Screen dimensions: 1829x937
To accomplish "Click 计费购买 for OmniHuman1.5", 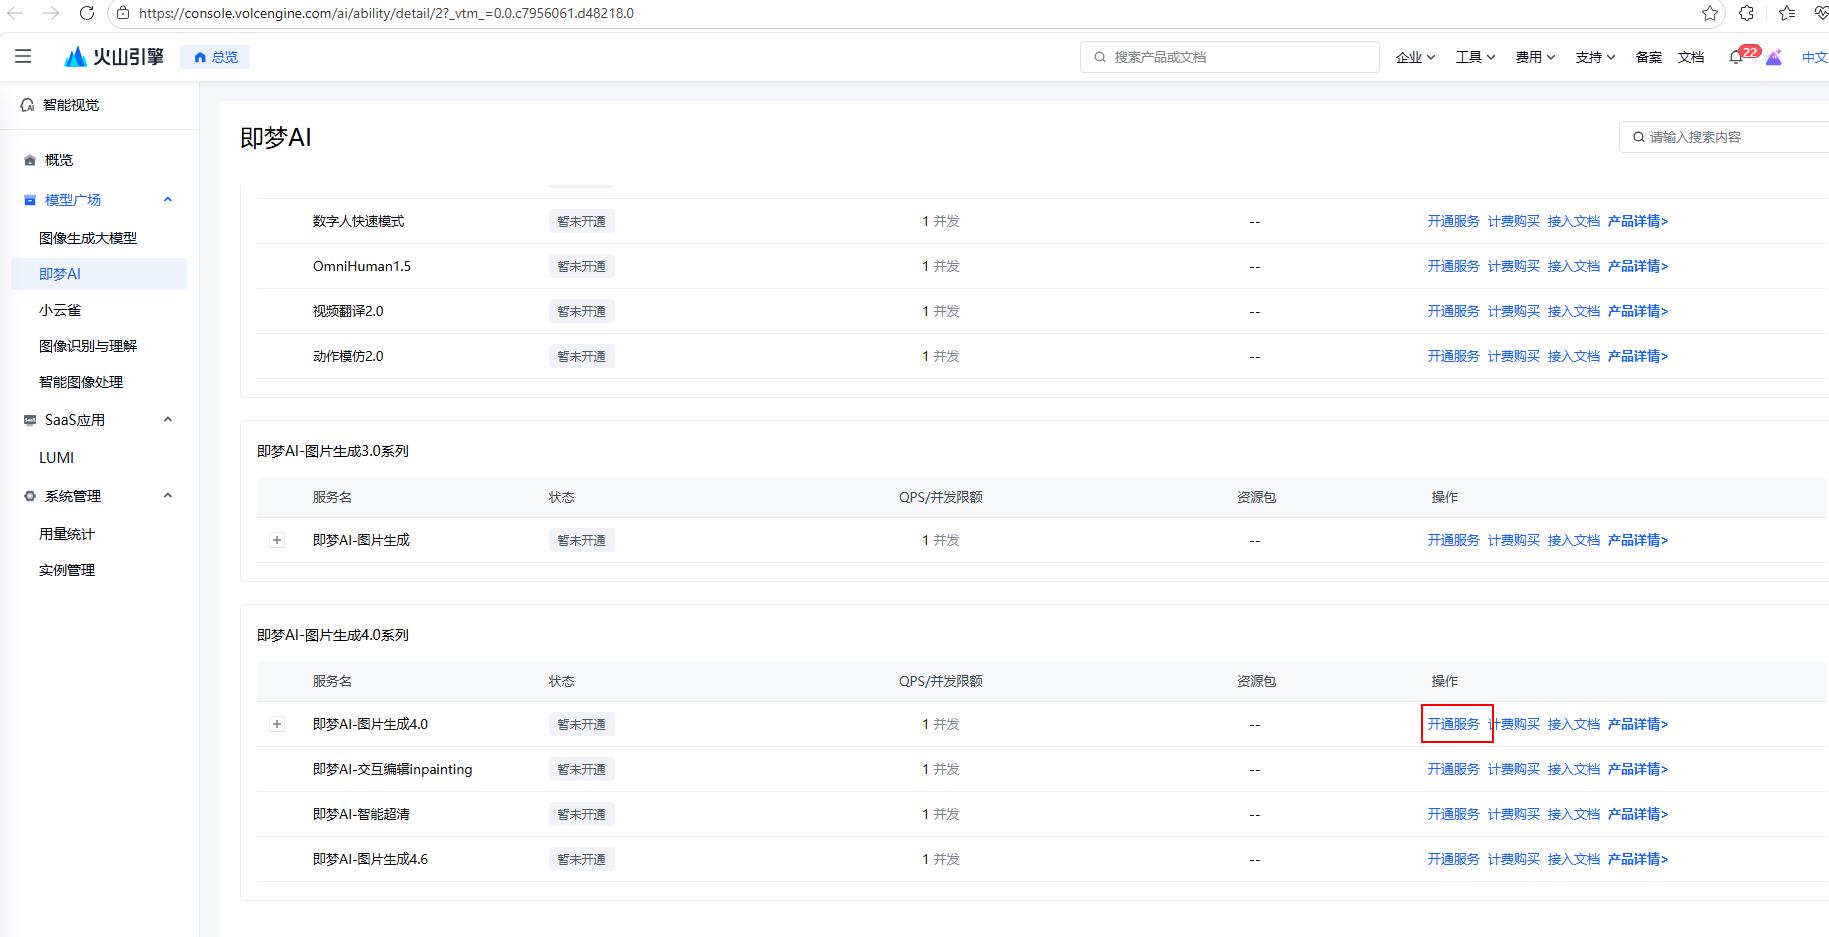I will [x=1513, y=266].
